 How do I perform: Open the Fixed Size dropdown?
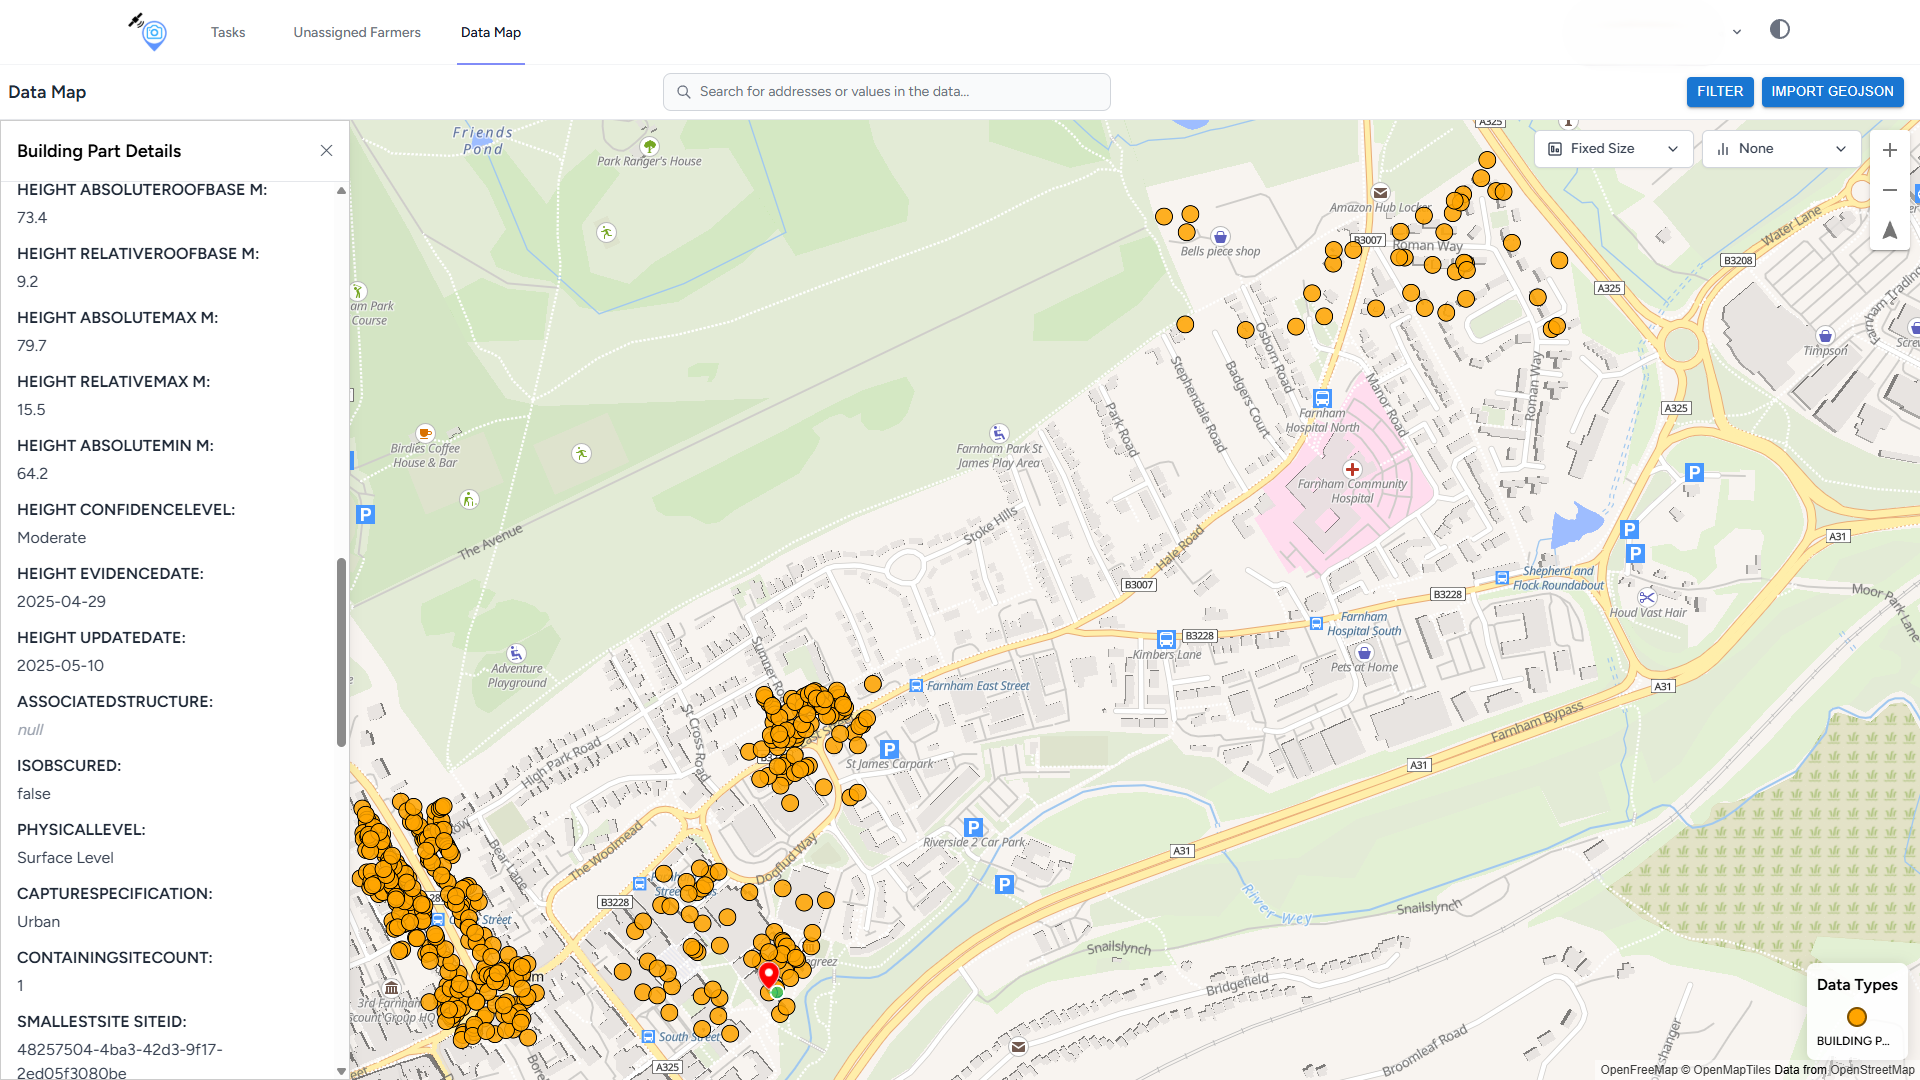(1613, 149)
